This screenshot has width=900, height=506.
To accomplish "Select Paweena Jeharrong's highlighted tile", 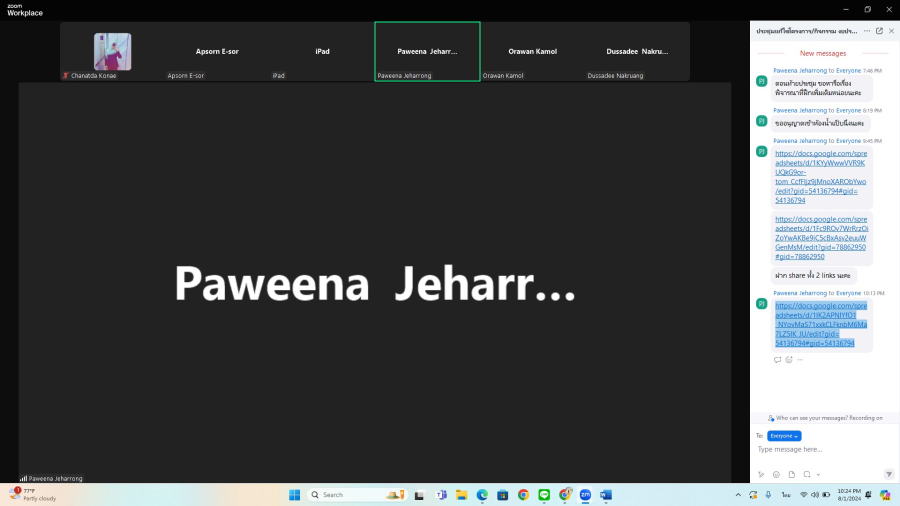I will 427,52.
